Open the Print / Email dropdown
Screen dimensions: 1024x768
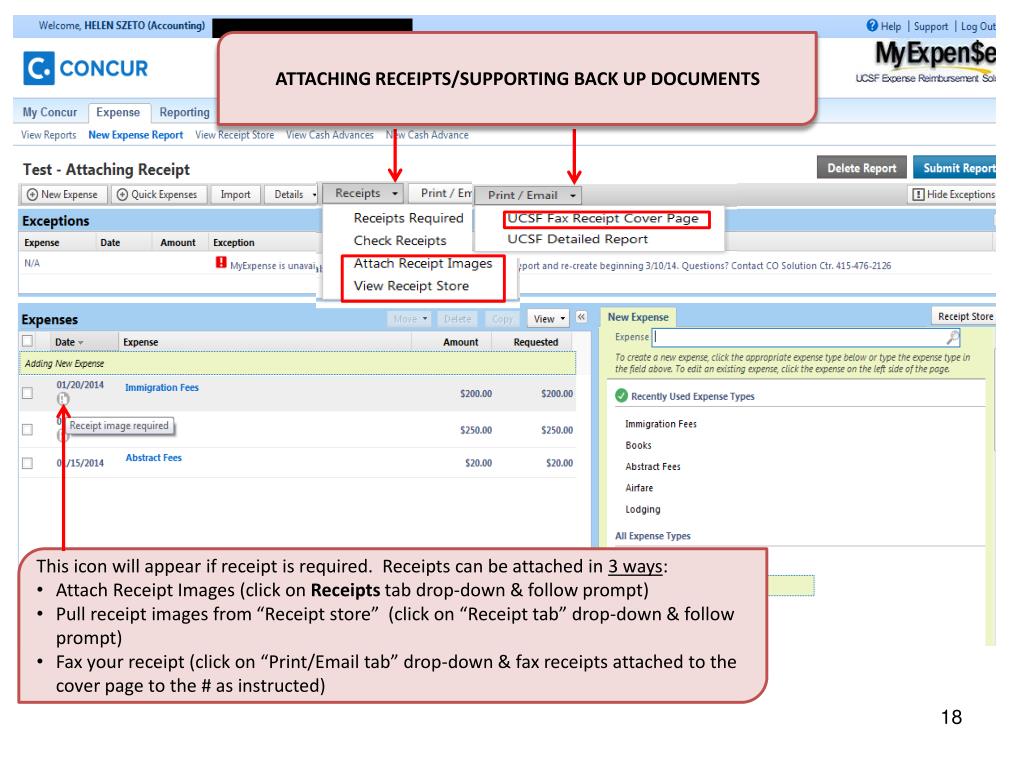tap(528, 195)
